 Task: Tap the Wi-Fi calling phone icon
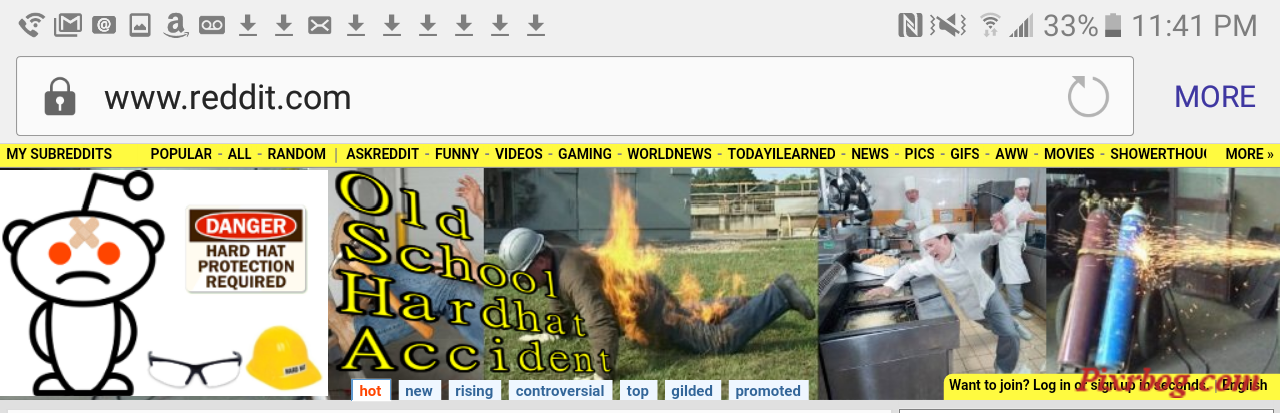click(x=32, y=25)
